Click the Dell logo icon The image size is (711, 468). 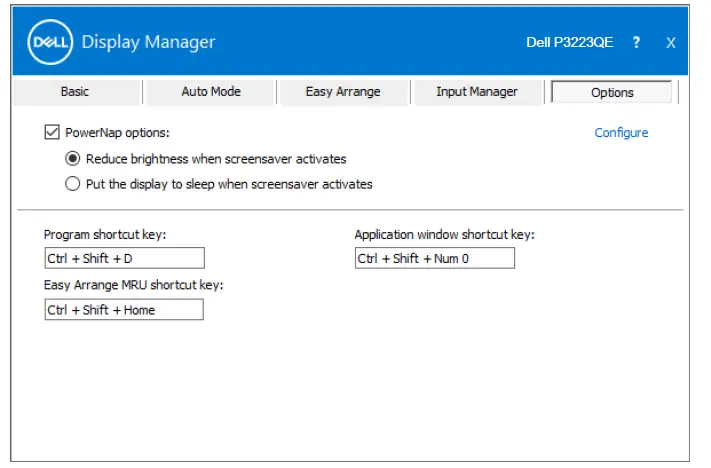(x=50, y=42)
